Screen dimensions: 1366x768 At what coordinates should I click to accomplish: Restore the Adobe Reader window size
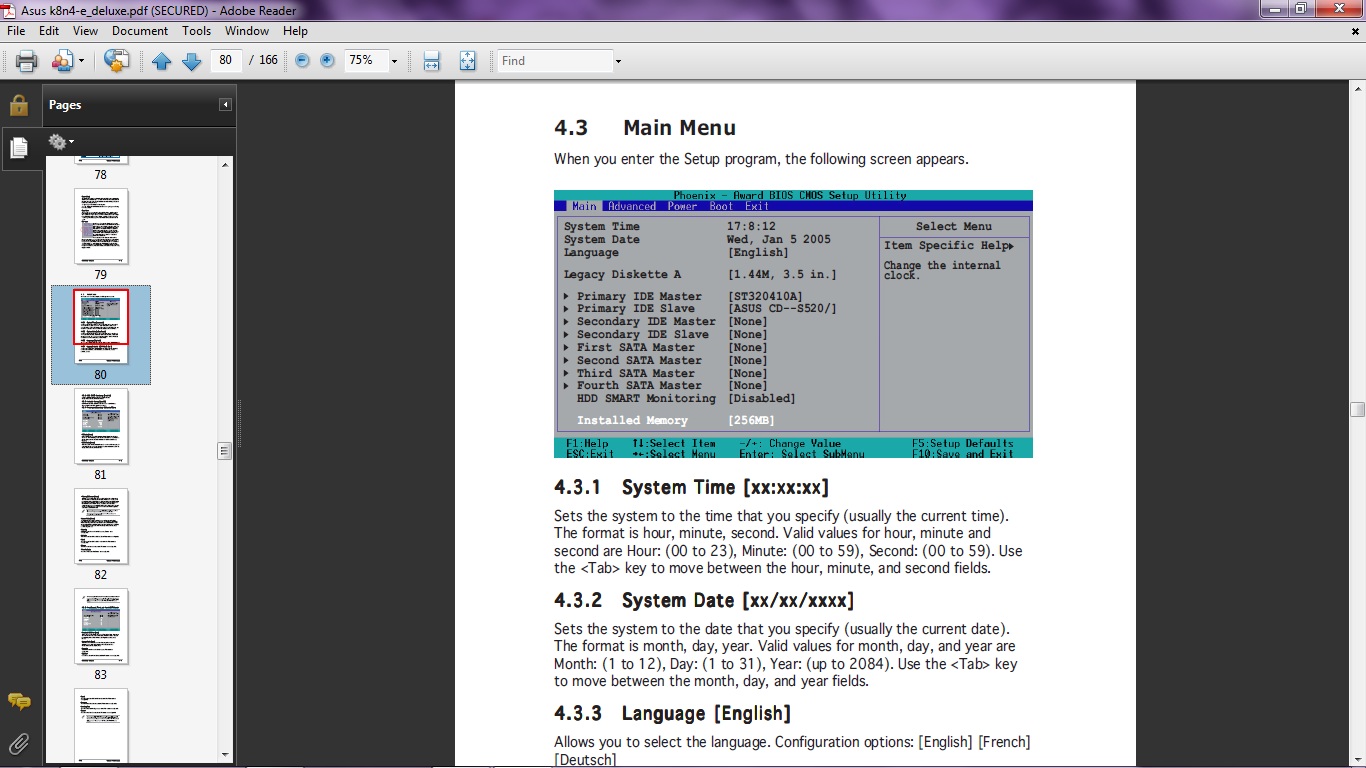click(1301, 9)
